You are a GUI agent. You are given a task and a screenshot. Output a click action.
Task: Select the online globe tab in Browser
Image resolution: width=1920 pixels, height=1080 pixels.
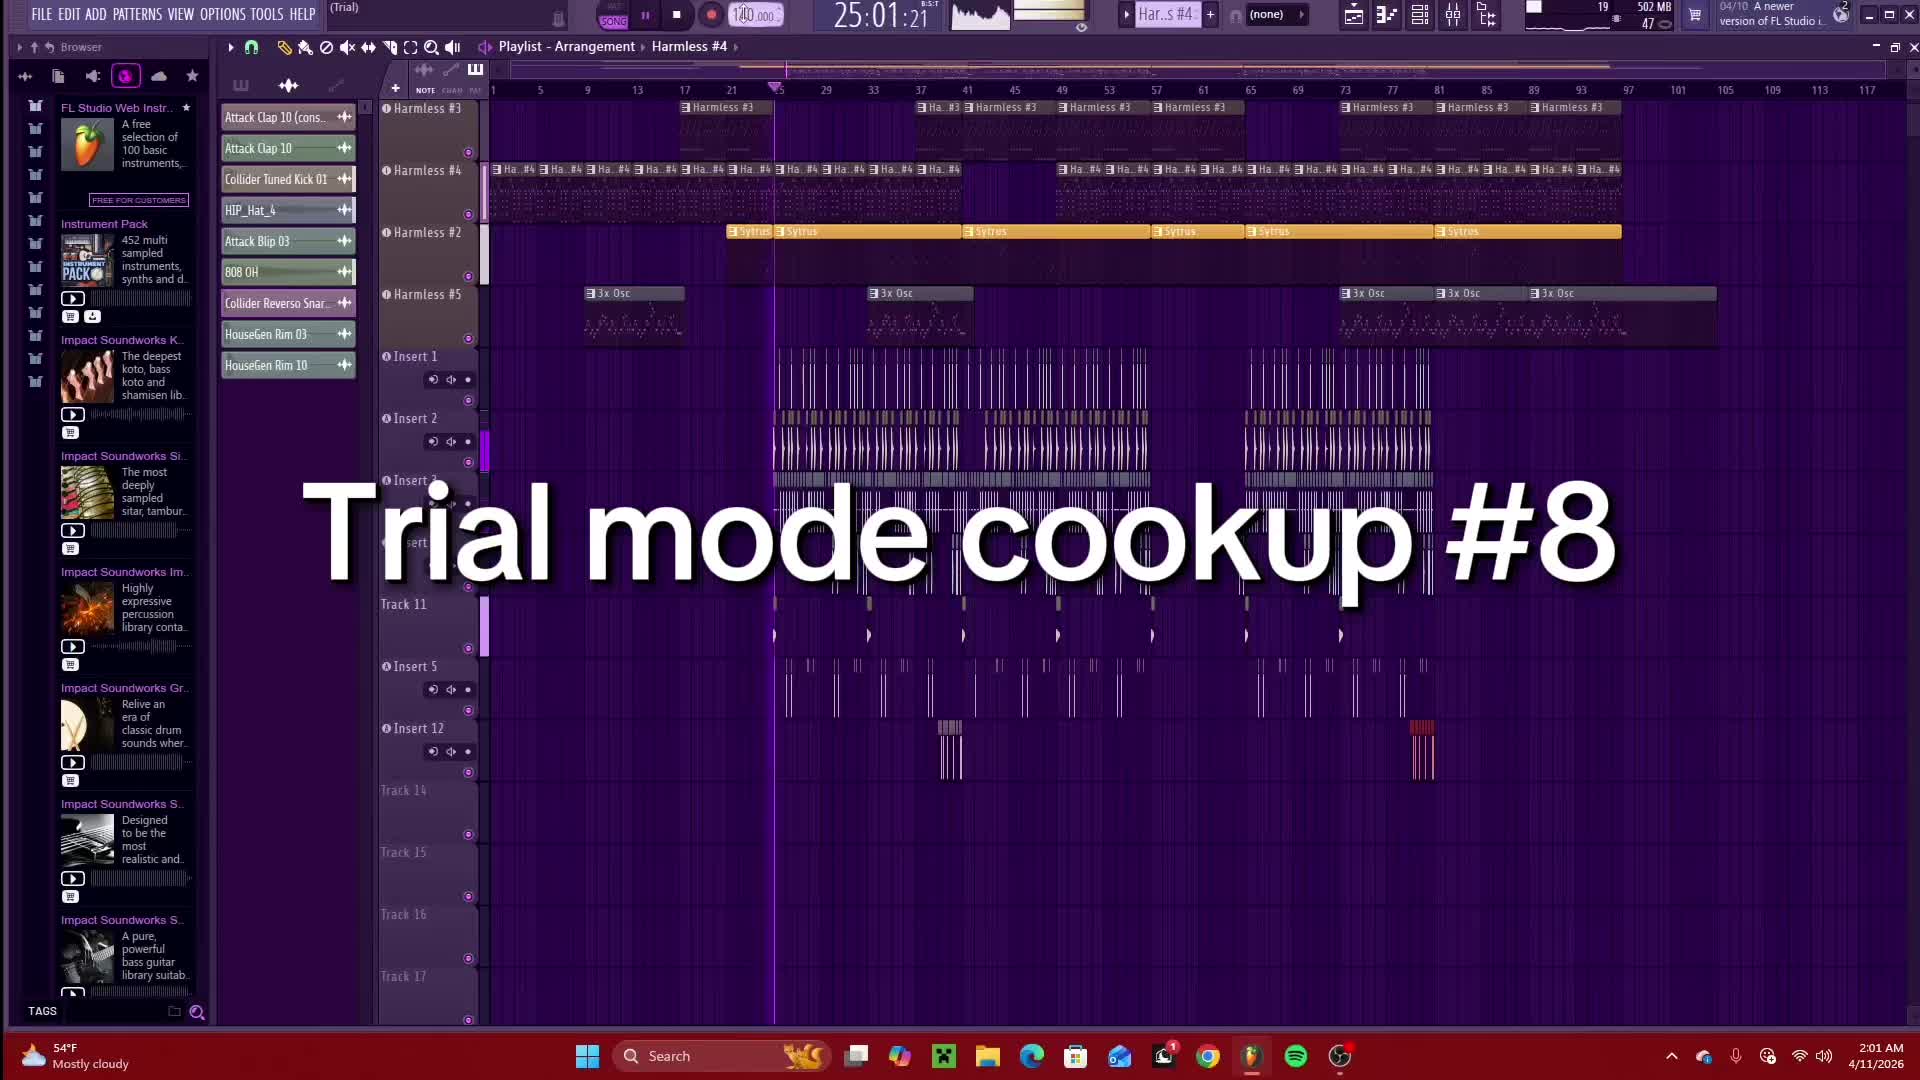pyautogui.click(x=125, y=76)
